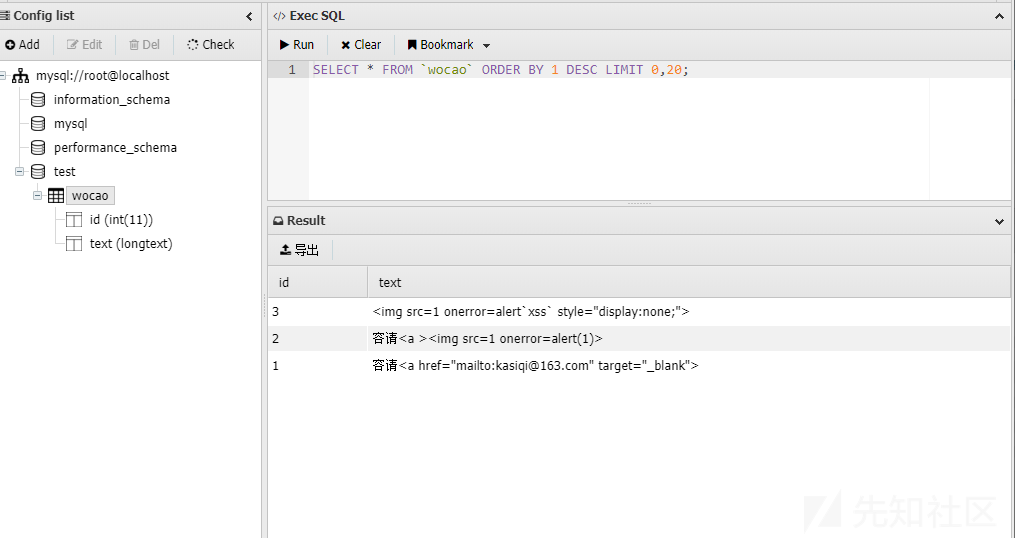Select the information_schema database

[x=111, y=100]
